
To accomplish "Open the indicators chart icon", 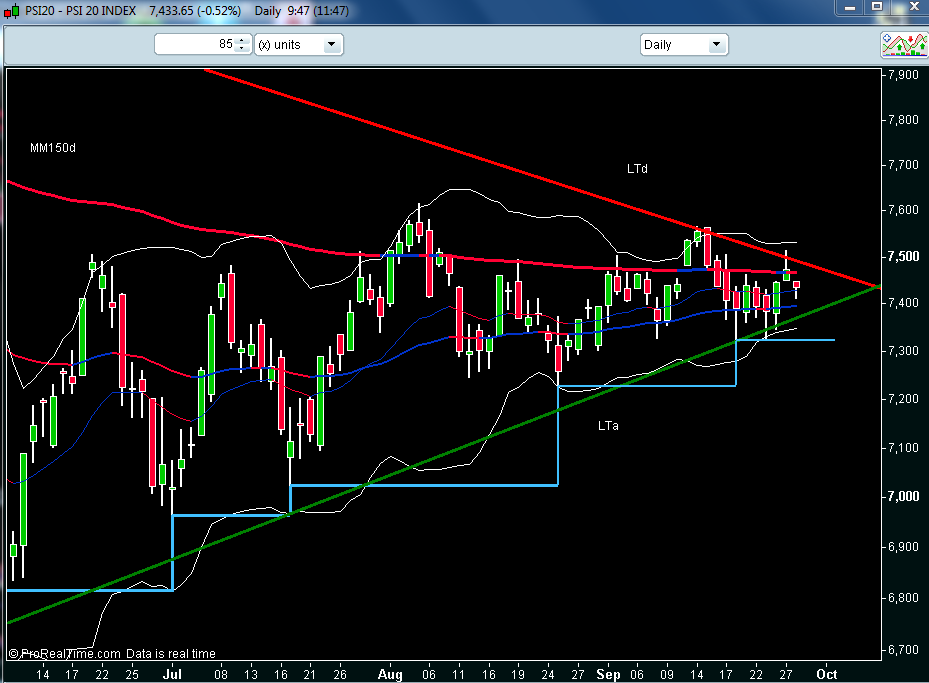I will coord(904,45).
